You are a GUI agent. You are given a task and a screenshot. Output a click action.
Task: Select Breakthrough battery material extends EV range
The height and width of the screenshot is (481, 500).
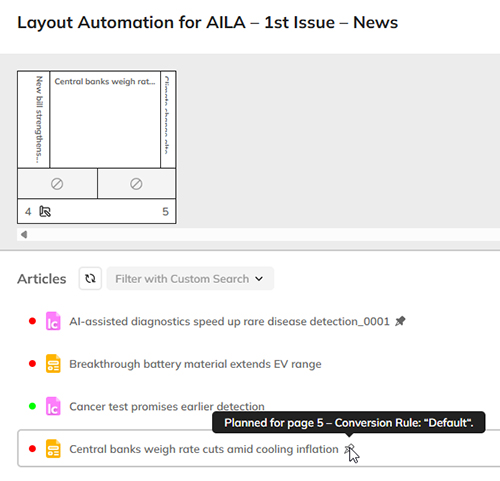pos(195,364)
